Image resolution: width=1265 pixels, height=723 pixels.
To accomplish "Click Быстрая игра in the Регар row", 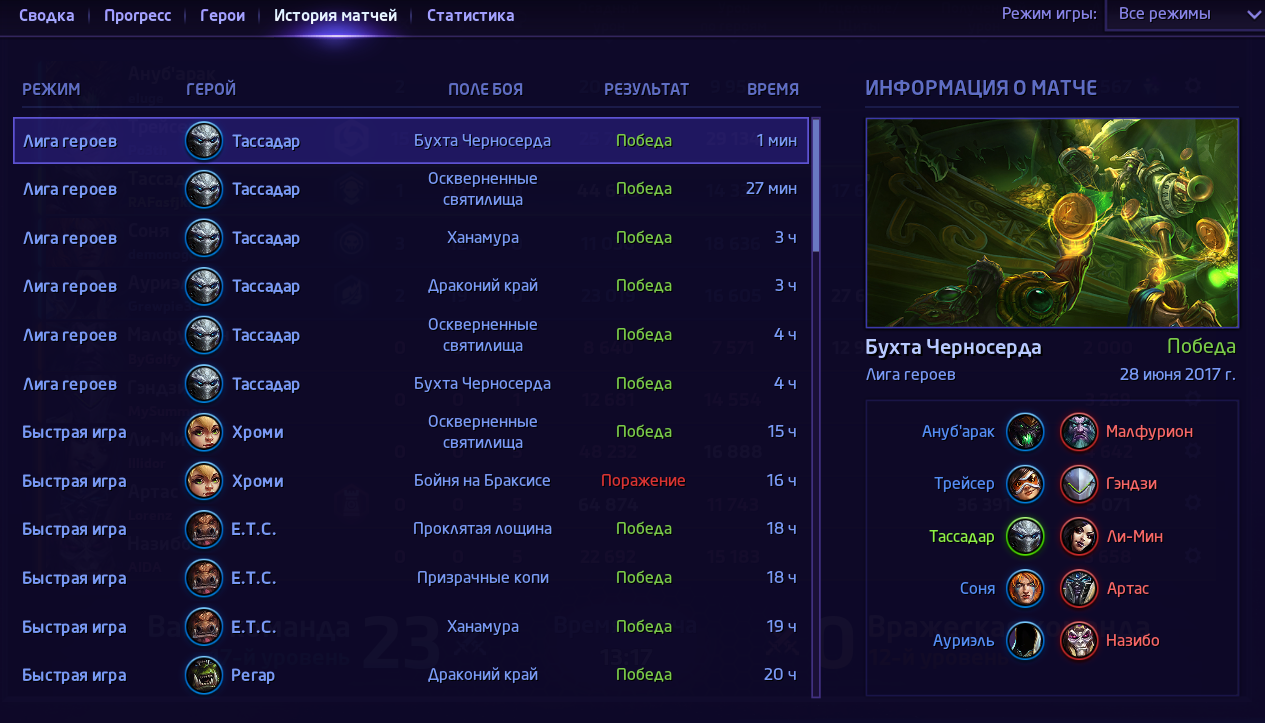I will (x=74, y=675).
